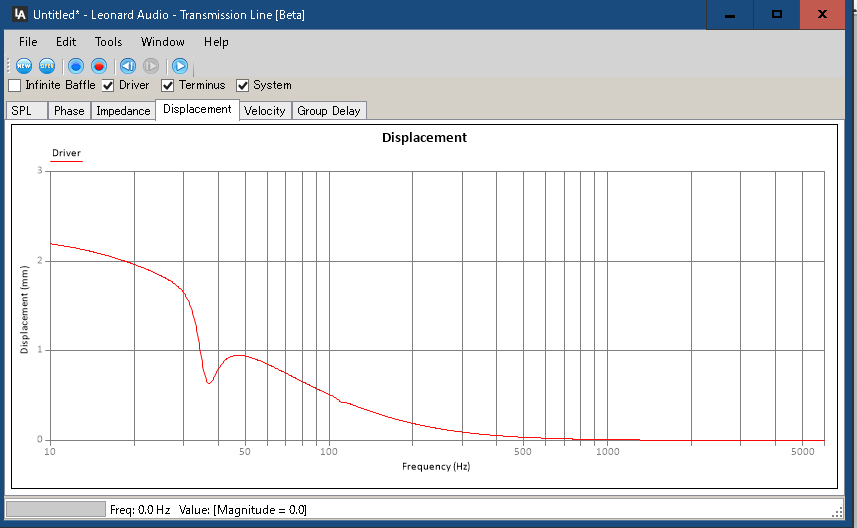Open the Help menu

pyautogui.click(x=216, y=42)
